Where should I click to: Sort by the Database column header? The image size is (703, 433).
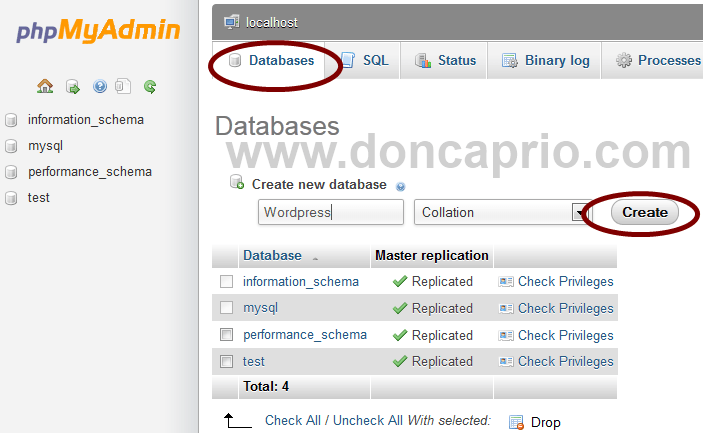click(x=272, y=255)
